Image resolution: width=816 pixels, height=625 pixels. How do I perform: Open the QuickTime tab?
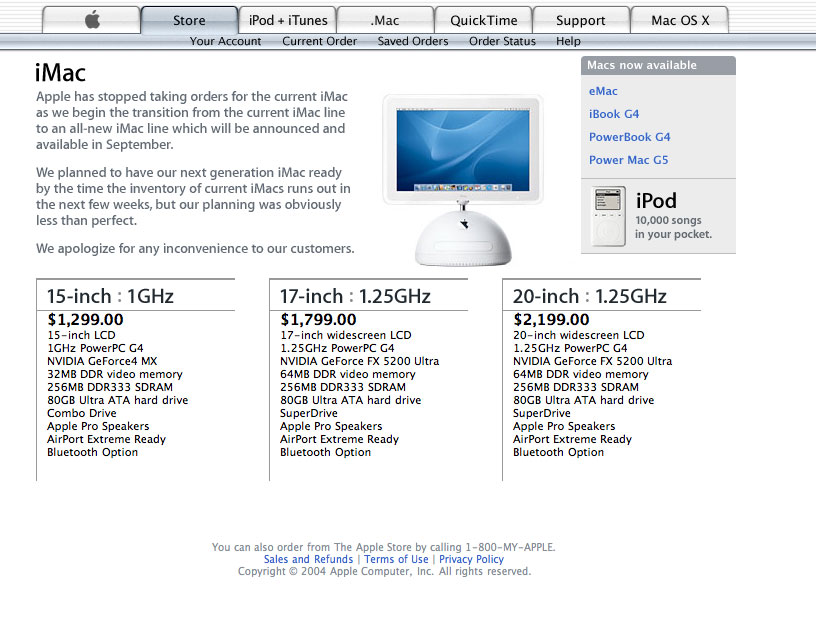pyautogui.click(x=483, y=20)
